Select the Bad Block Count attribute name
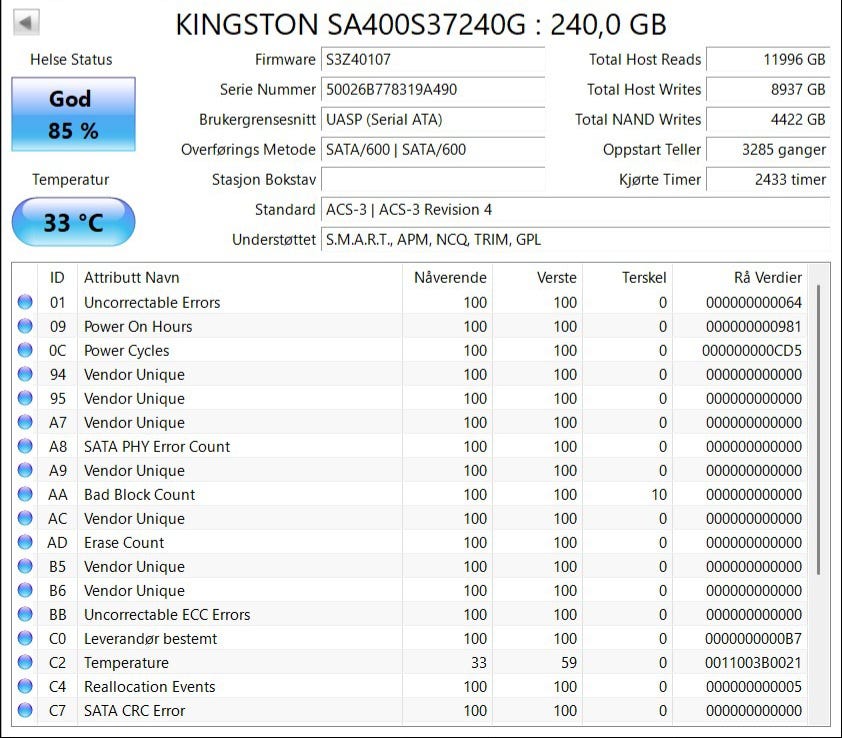 click(x=140, y=495)
